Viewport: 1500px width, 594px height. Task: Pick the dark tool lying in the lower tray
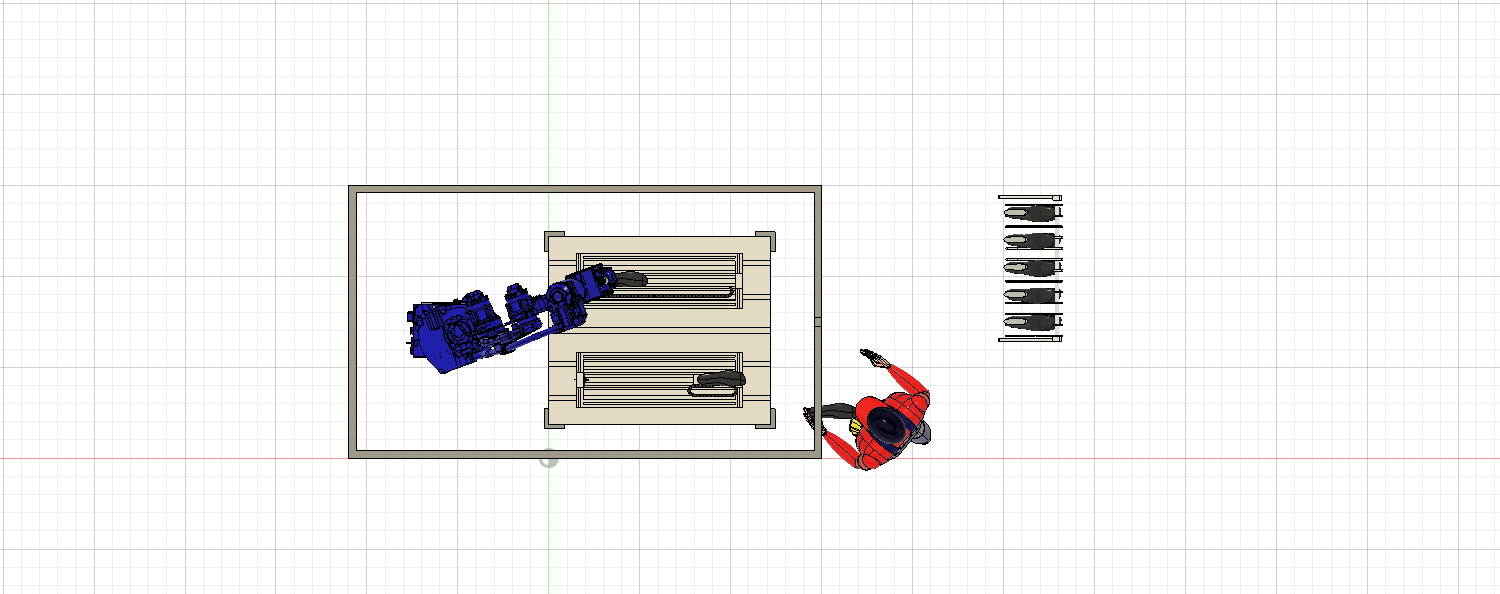[x=720, y=380]
